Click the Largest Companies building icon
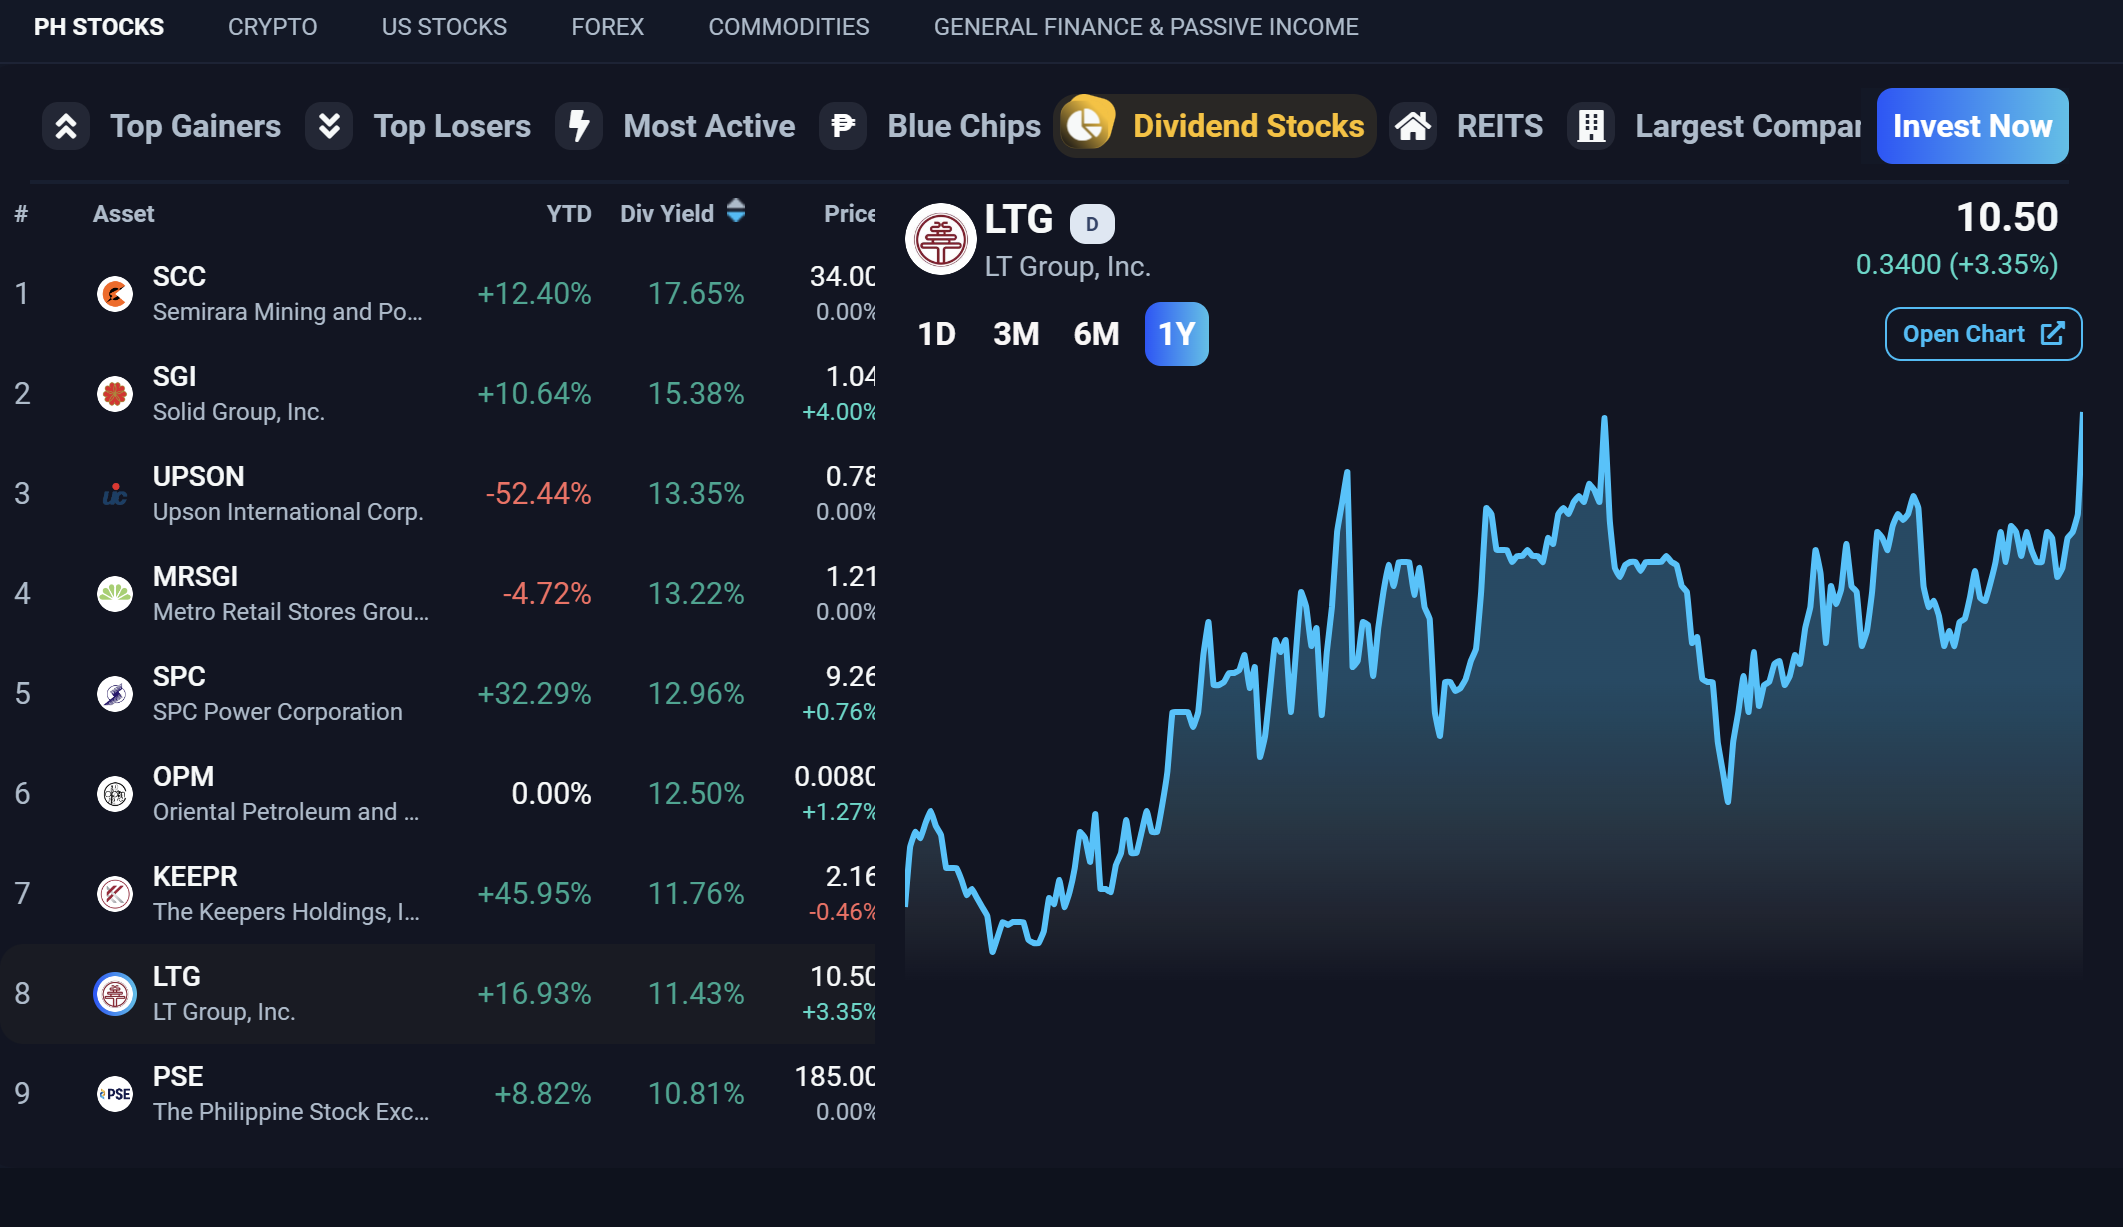Viewport: 2123px width, 1227px height. click(1591, 127)
